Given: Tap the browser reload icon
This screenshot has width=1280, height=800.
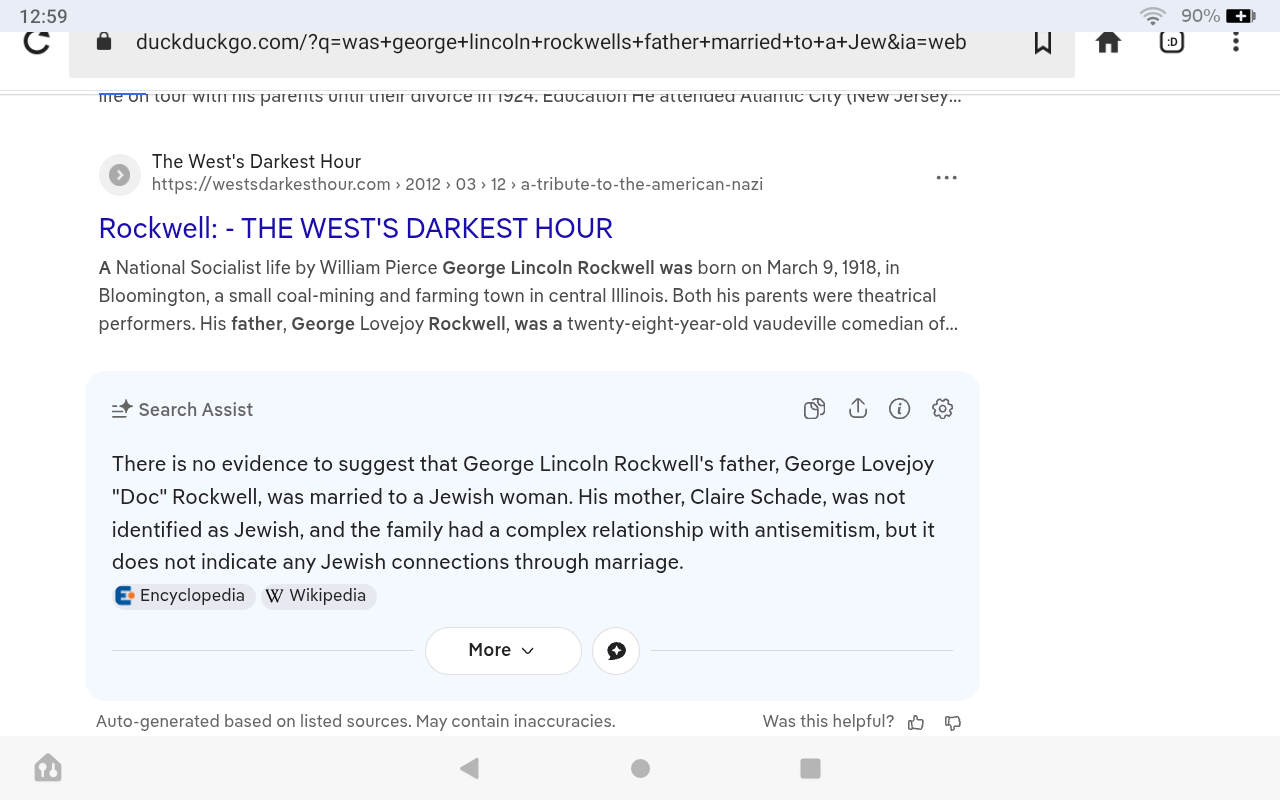Looking at the screenshot, I should pyautogui.click(x=37, y=42).
